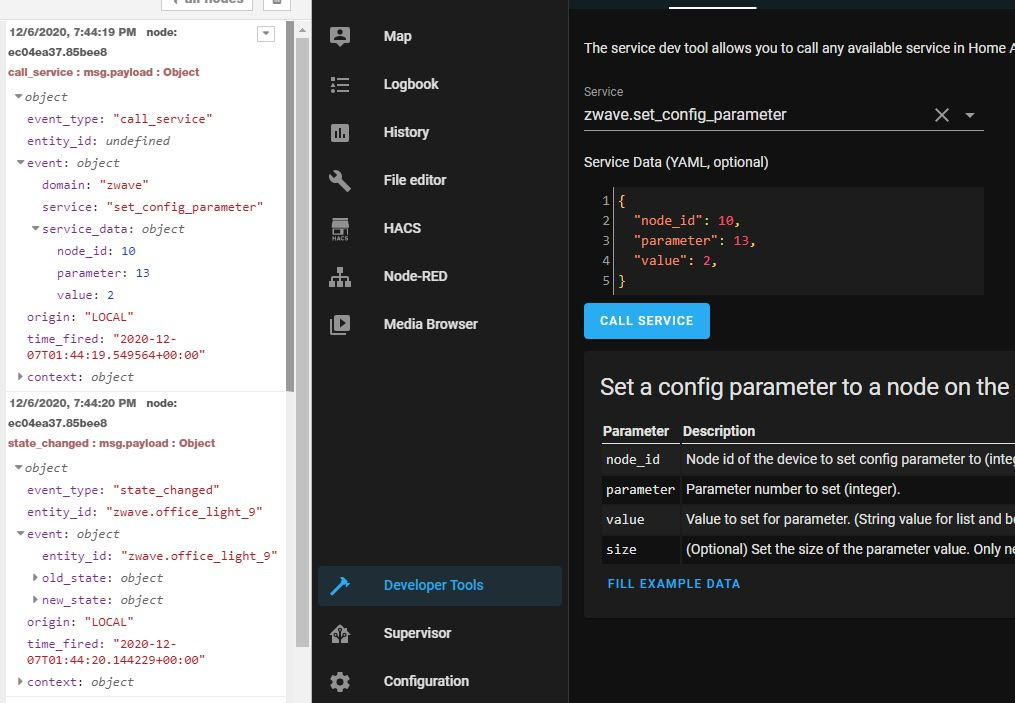
Task: Open the debug message options dropdown for 7:44:19 PM
Action: pyautogui.click(x=266, y=34)
